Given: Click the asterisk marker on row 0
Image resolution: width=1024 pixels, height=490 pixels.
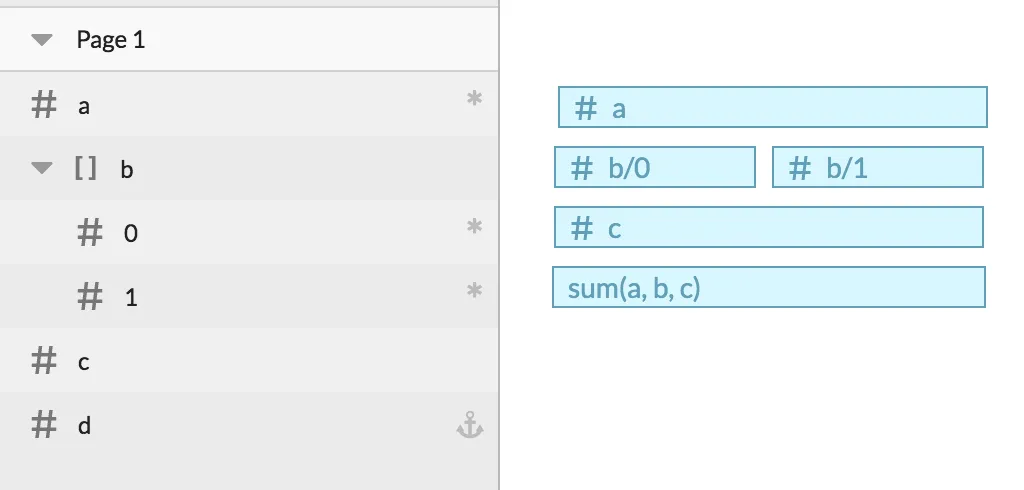Looking at the screenshot, I should (x=475, y=227).
